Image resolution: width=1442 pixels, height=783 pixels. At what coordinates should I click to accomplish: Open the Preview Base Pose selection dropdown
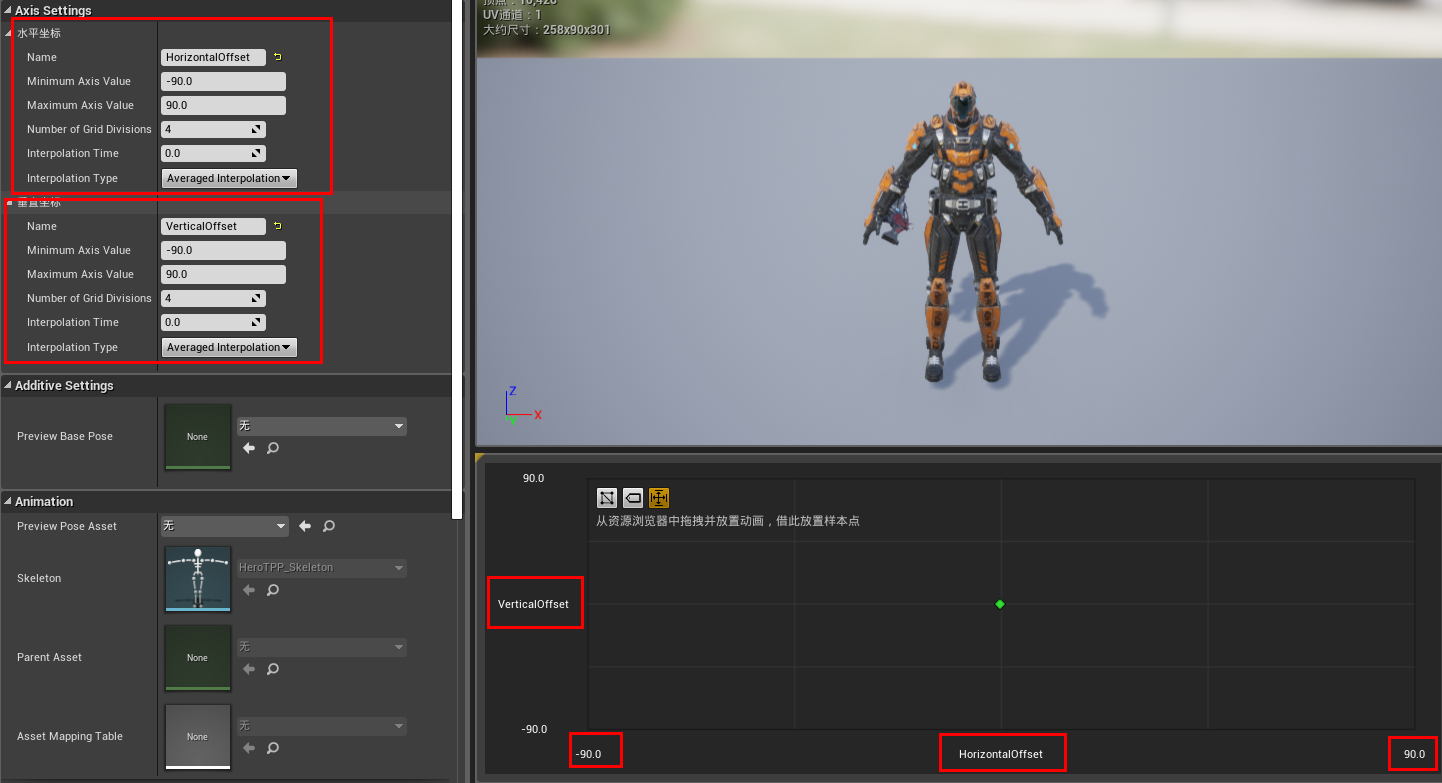321,426
